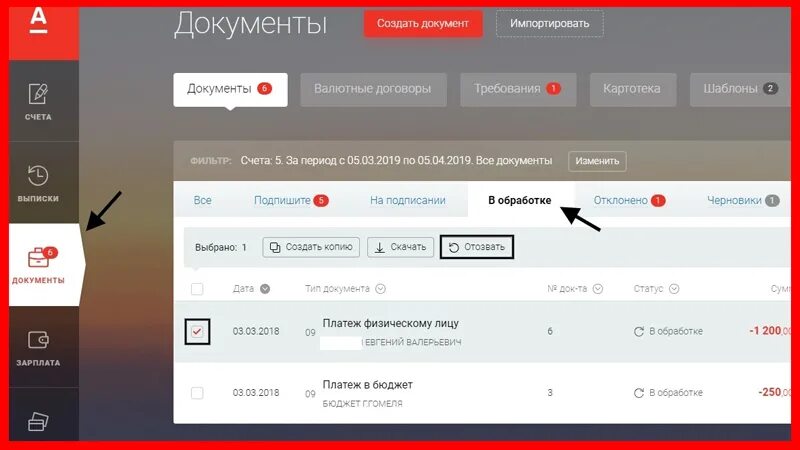The image size is (800, 450).
Task: Check the Платеж в бюджет row checkbox
Action: pyautogui.click(x=197, y=393)
